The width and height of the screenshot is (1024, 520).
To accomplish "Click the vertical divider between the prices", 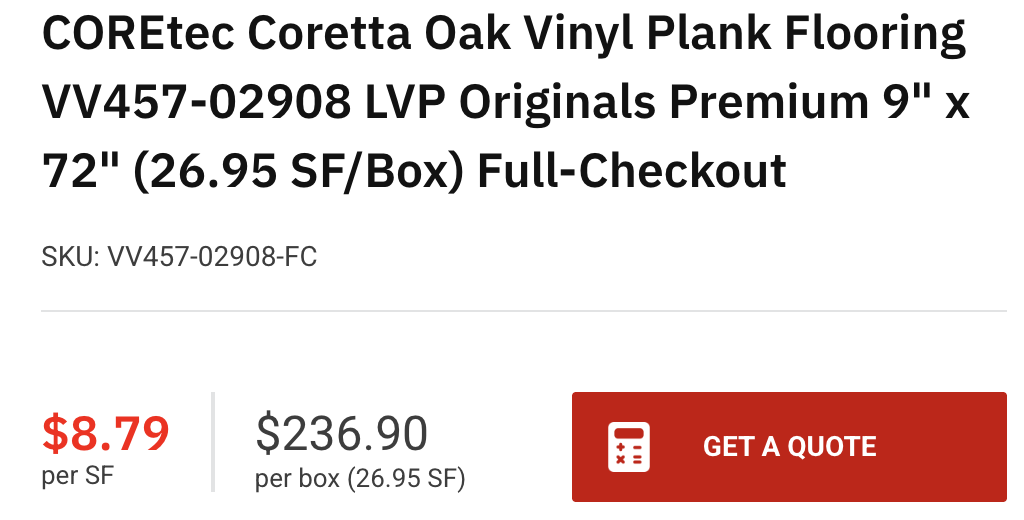I will [x=213, y=442].
